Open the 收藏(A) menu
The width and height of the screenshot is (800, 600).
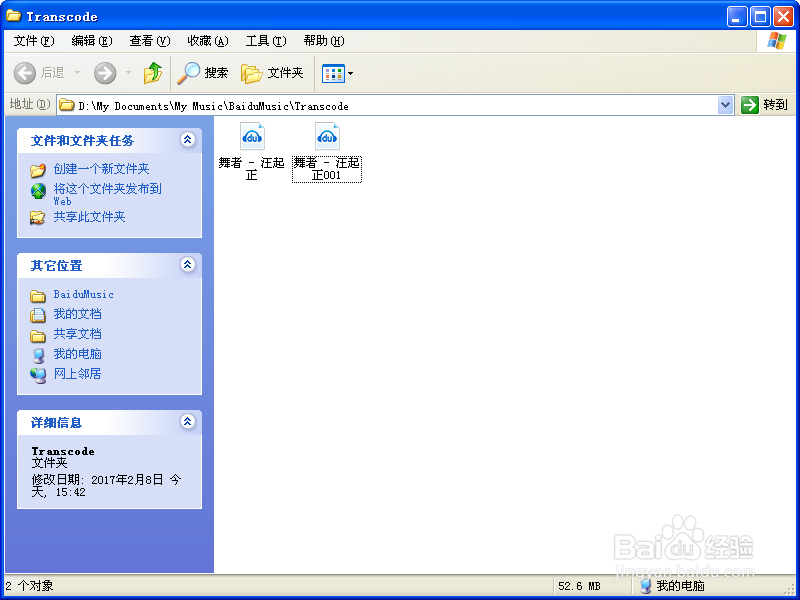tap(208, 41)
